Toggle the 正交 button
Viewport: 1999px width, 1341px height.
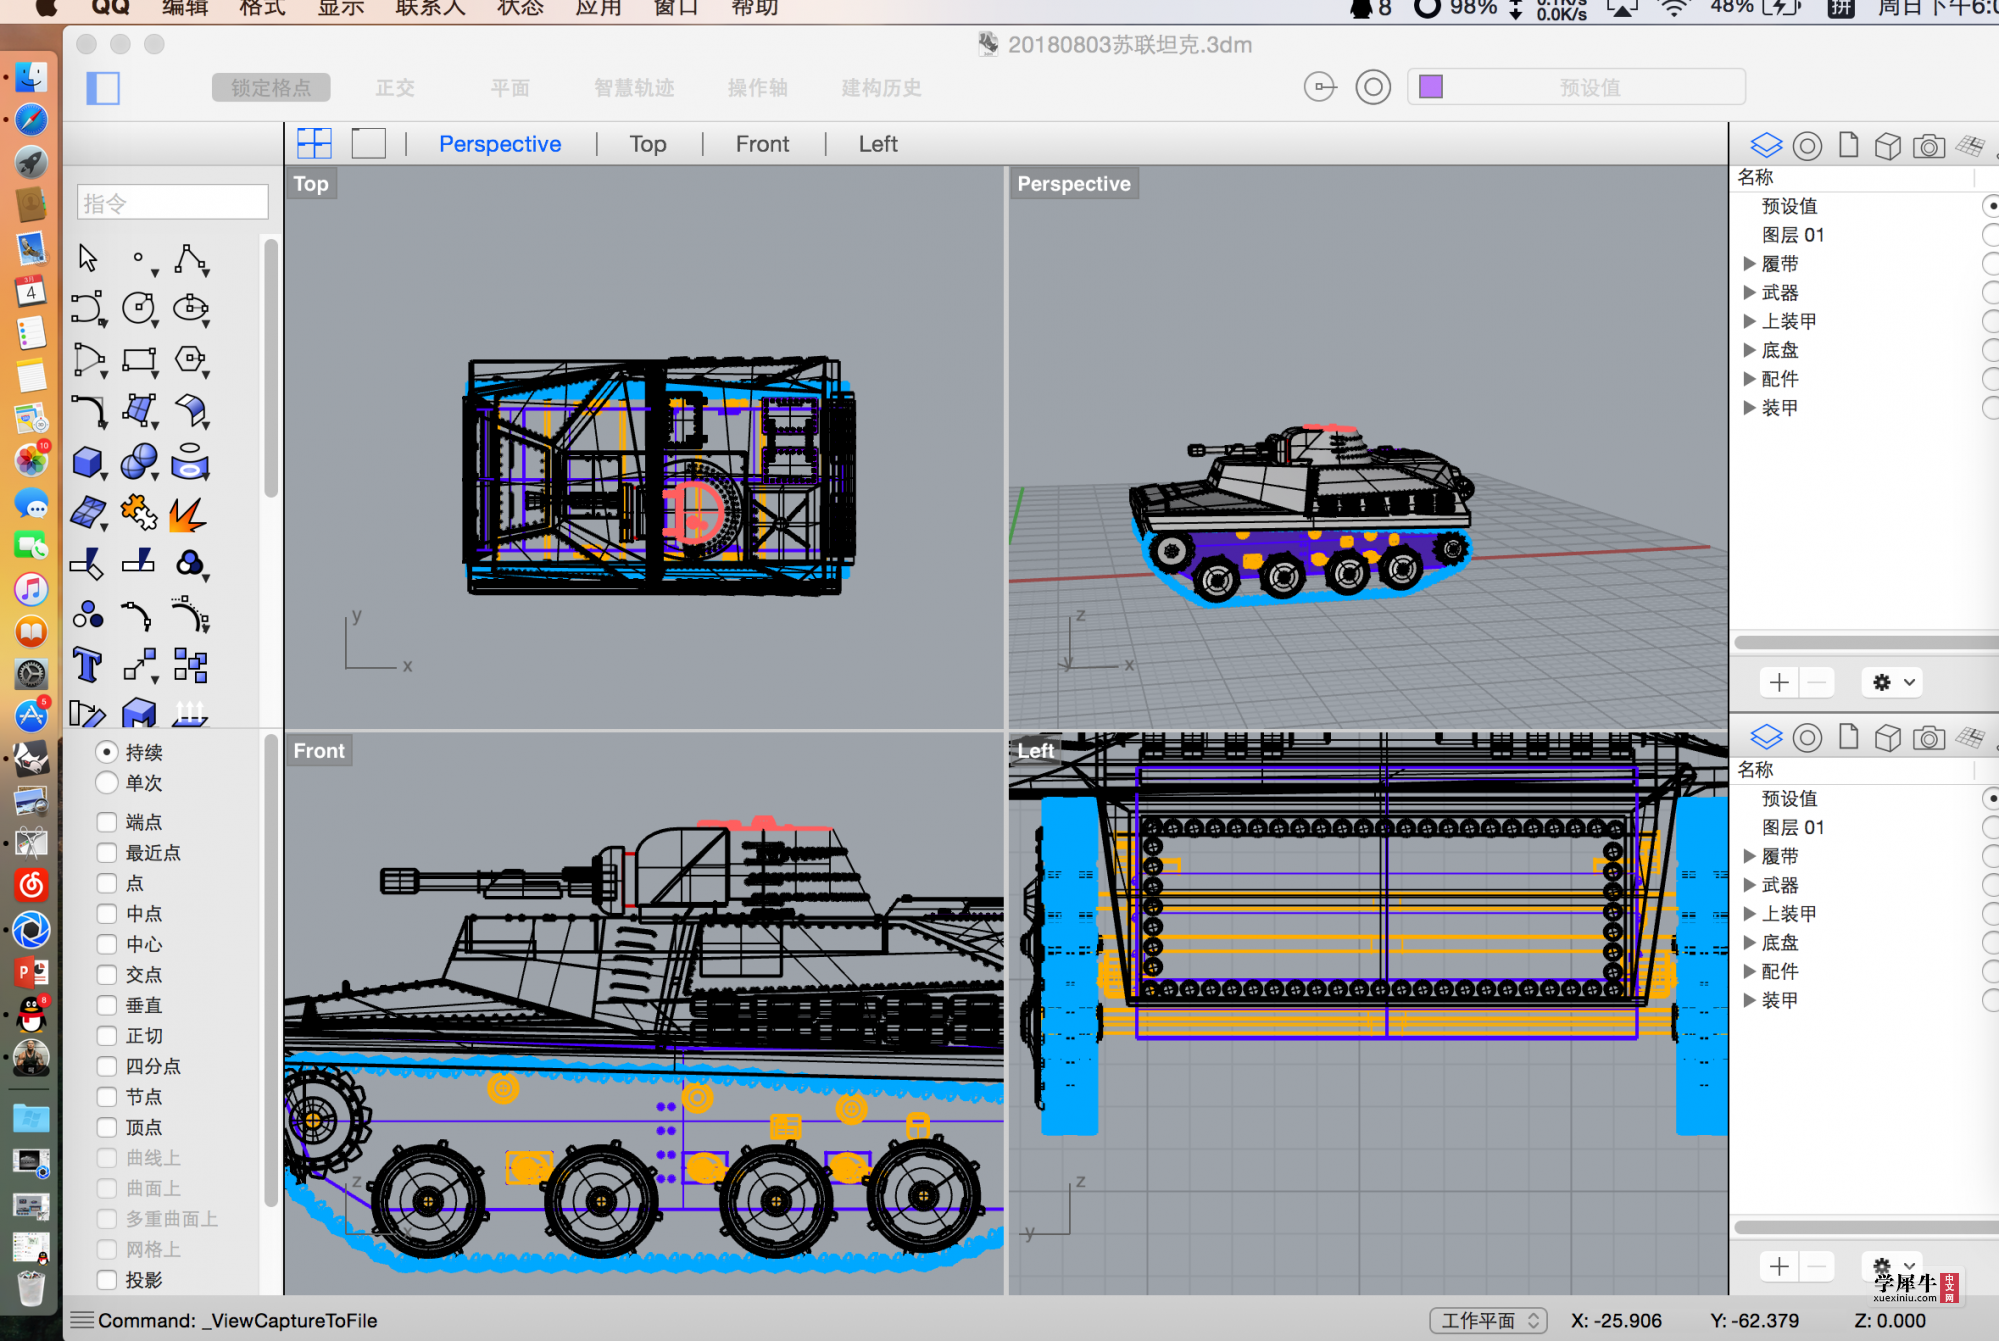395,88
